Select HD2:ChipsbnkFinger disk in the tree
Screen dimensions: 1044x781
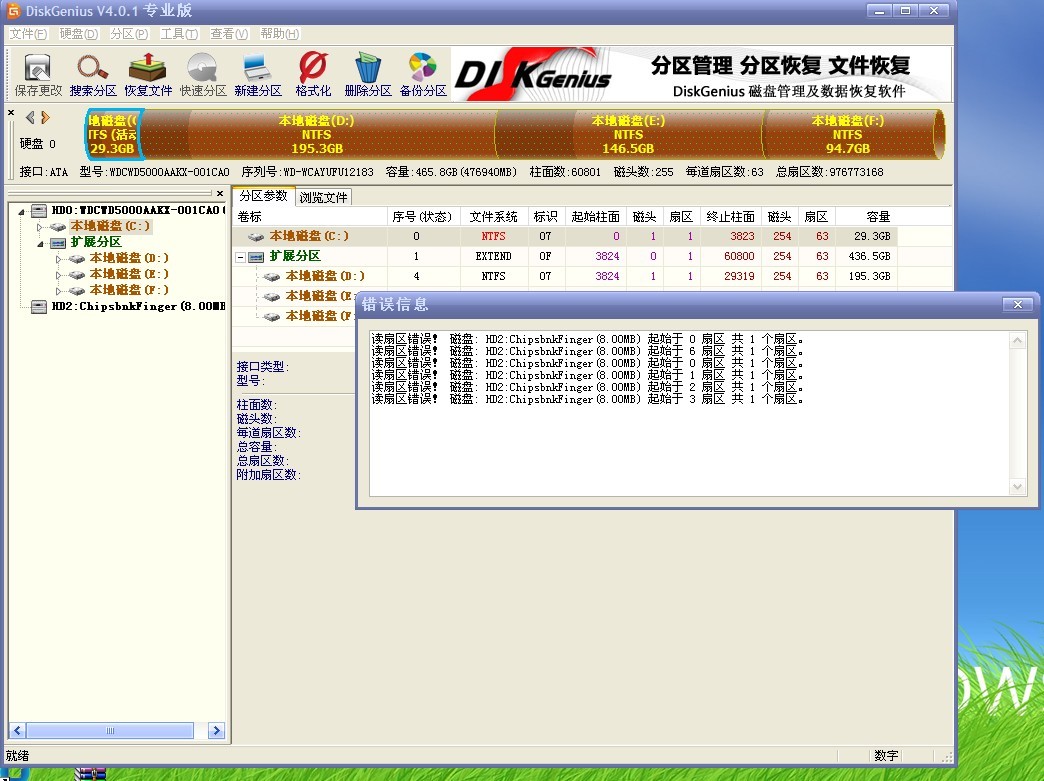(x=138, y=306)
